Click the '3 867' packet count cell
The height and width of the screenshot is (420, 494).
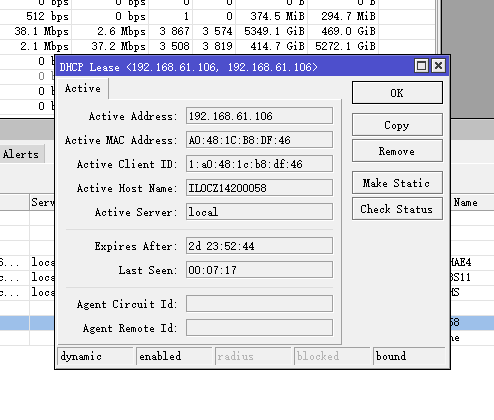(171, 31)
